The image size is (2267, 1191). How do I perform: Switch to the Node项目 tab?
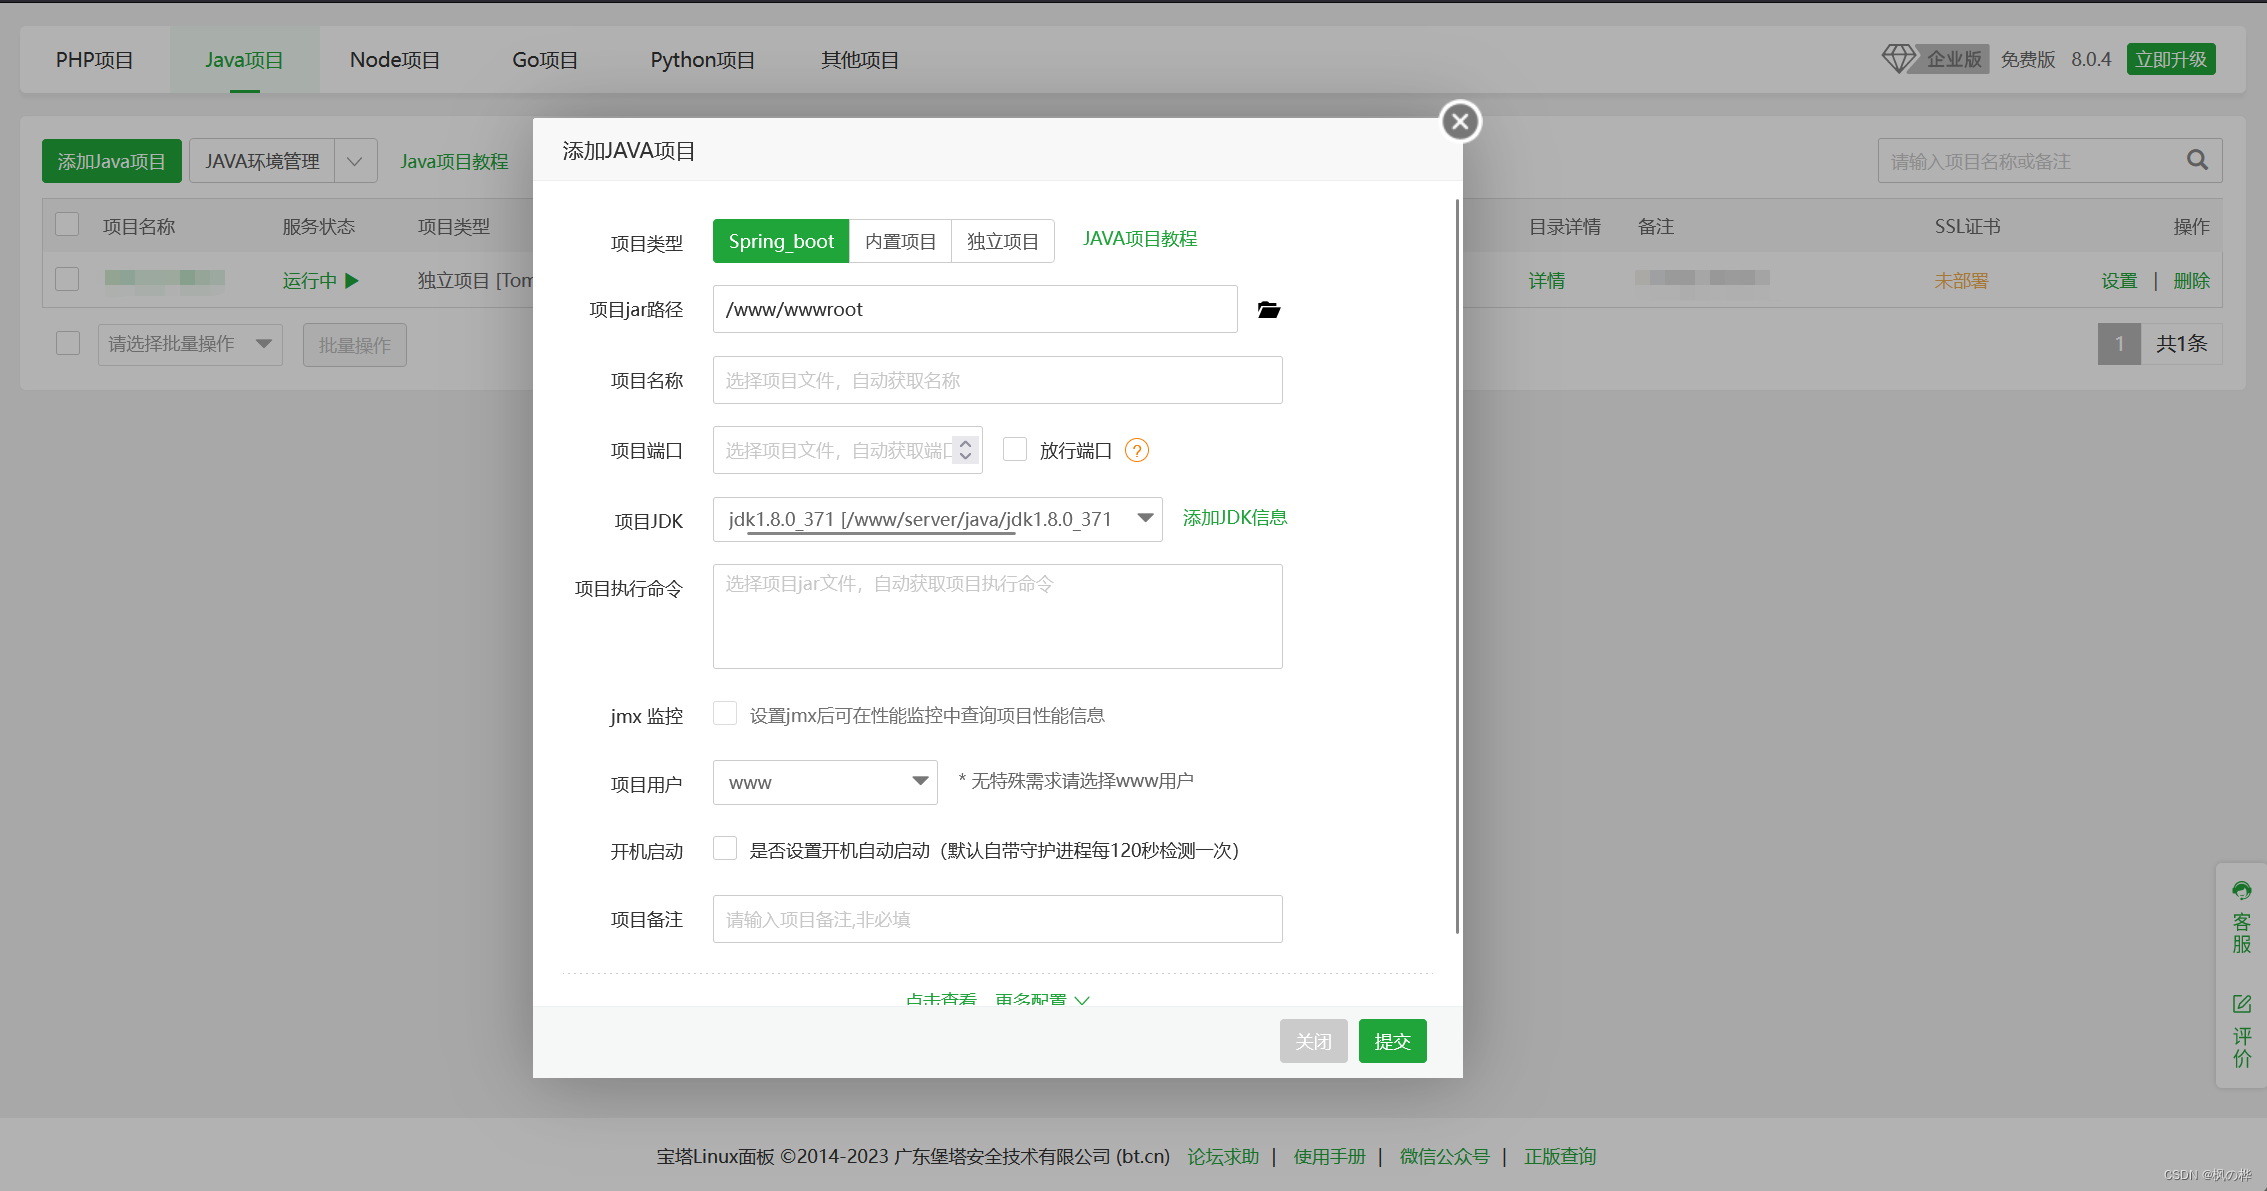pyautogui.click(x=395, y=60)
